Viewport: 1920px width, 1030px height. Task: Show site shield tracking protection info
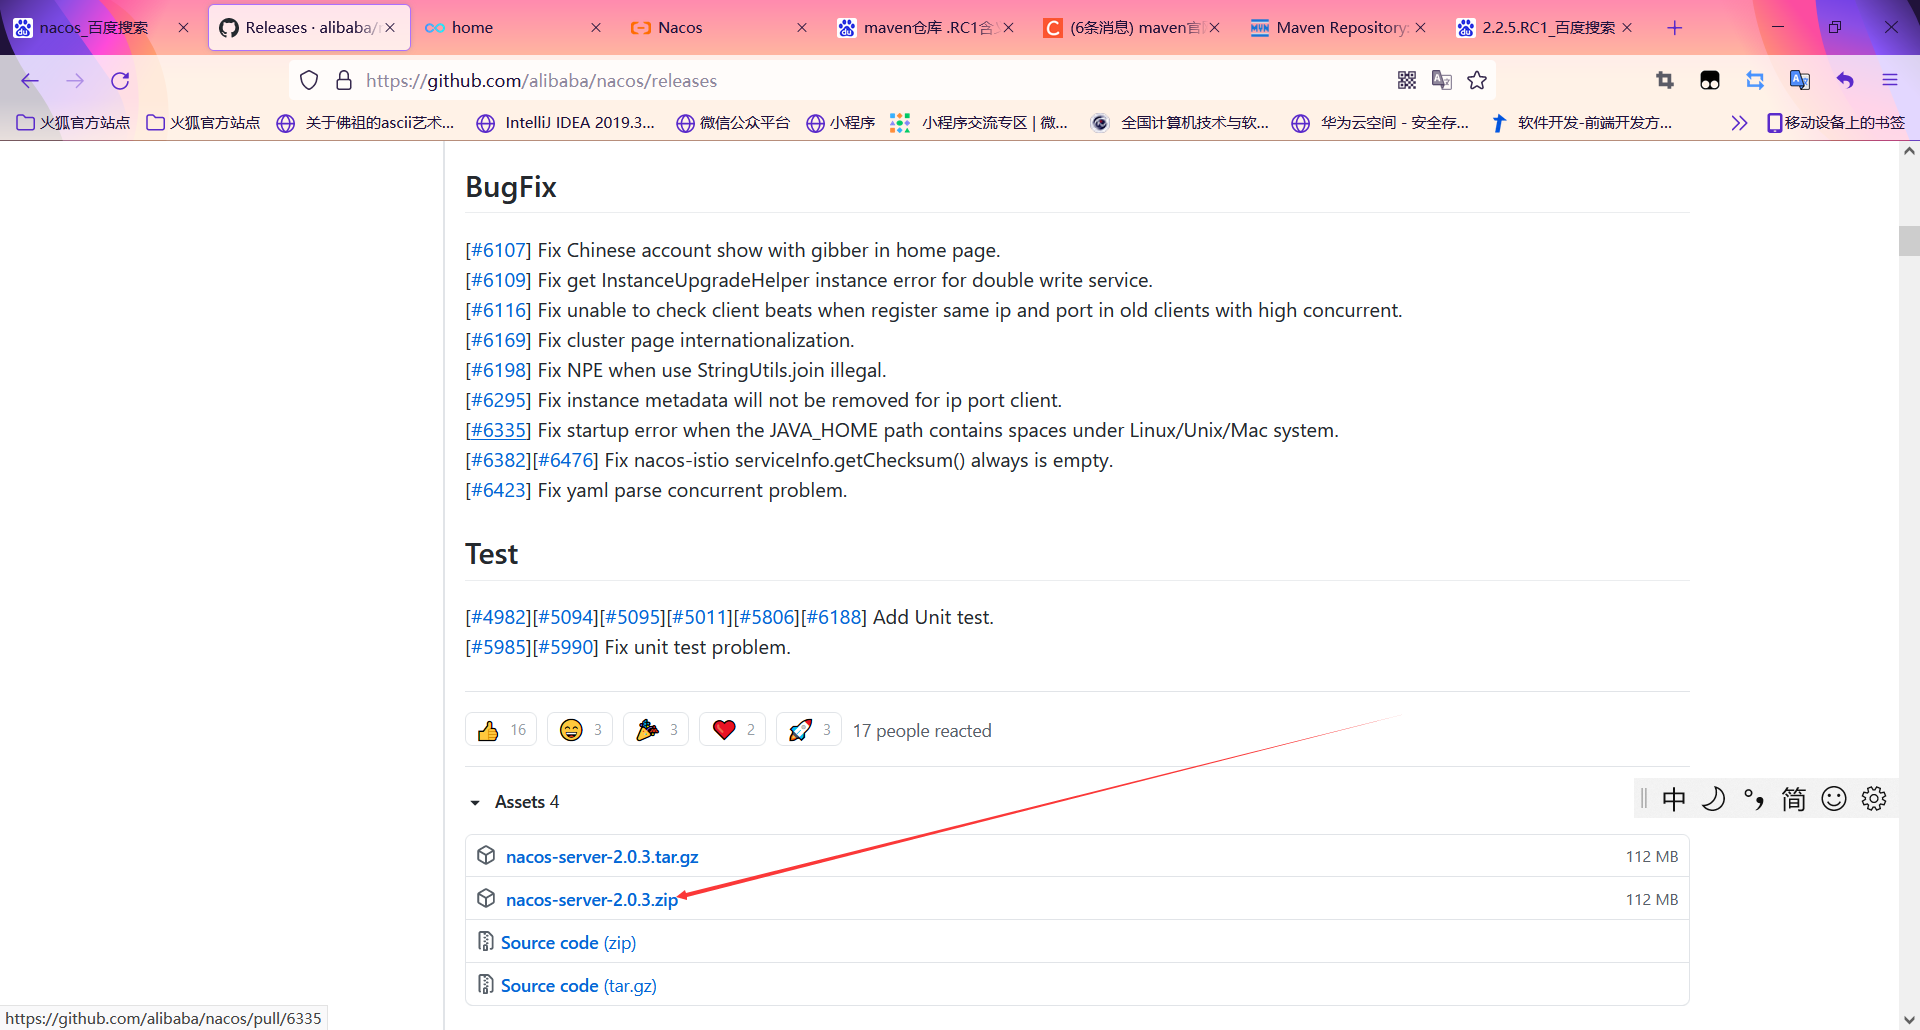click(309, 80)
